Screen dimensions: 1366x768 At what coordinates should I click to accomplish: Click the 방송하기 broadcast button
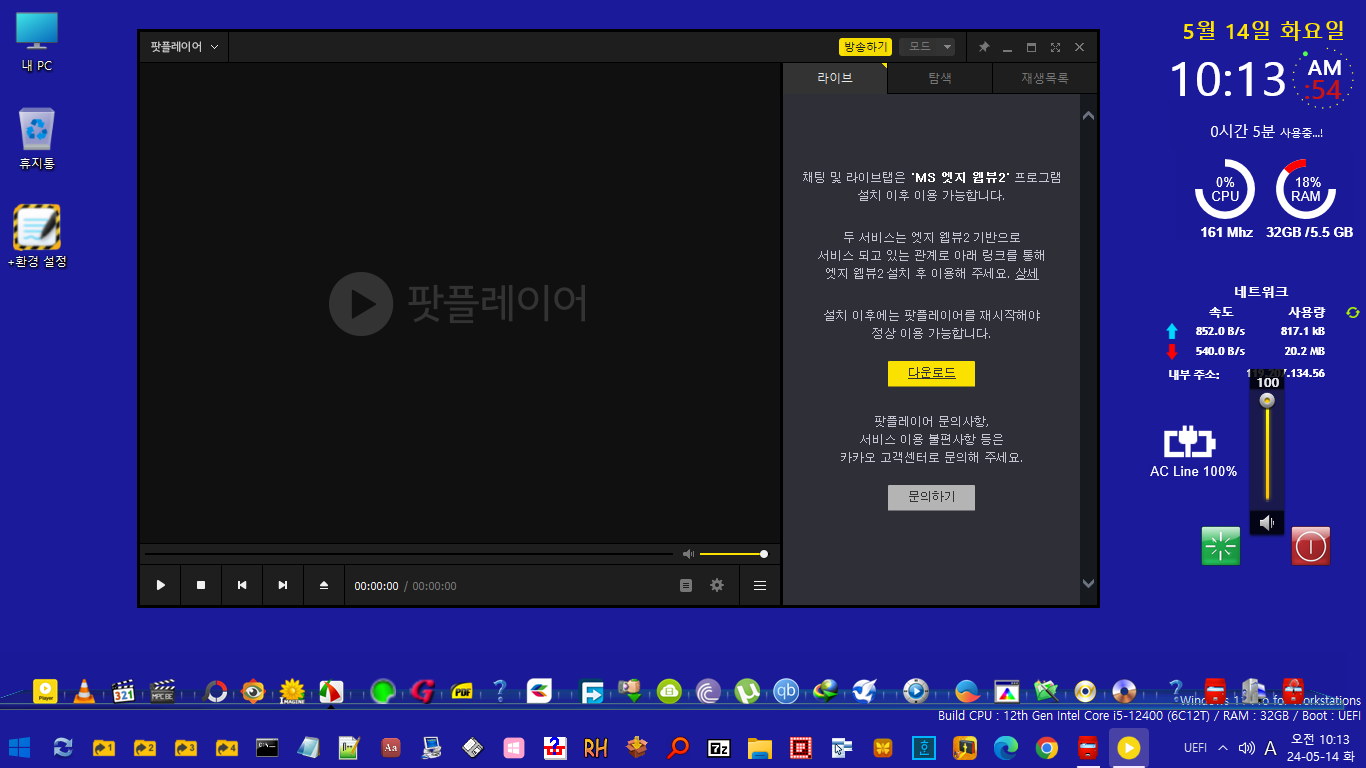point(865,47)
